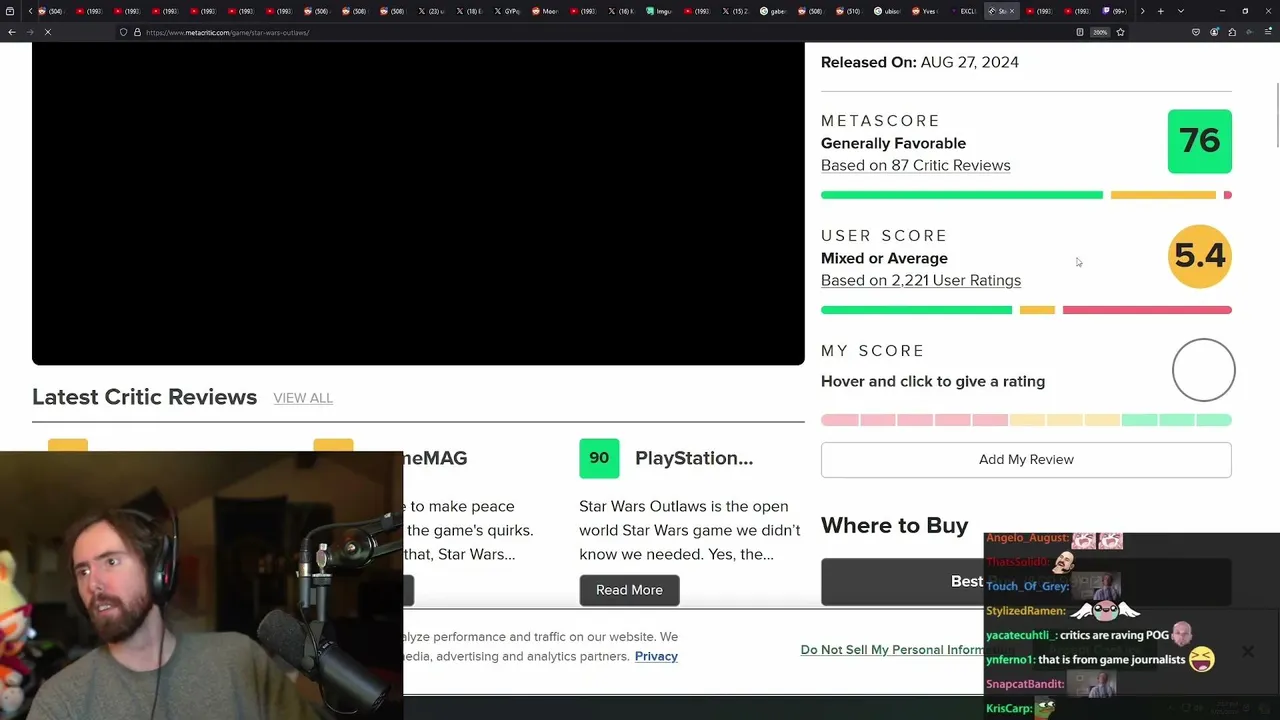Screen dimensions: 1280x720
Task: Open 'Based on 87 Critic Reviews' link
Action: (x=915, y=165)
